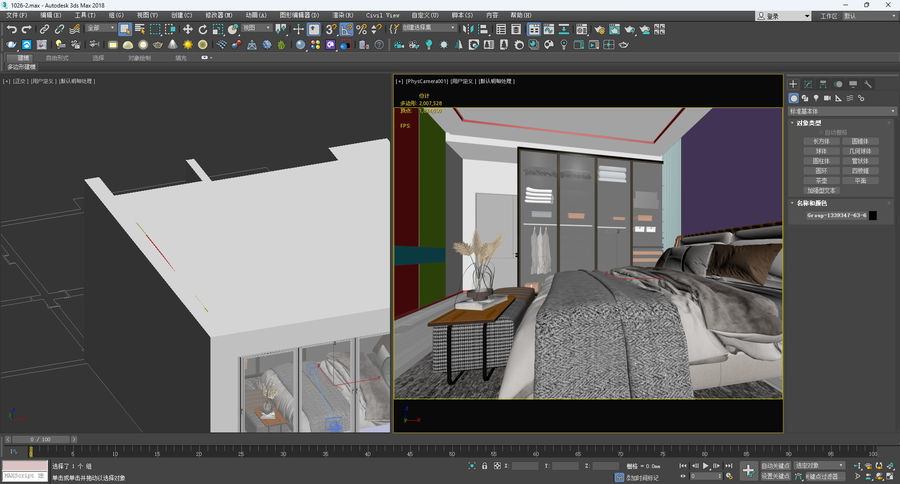Click the Render Production teapot icon
This screenshot has height=484, width=900.
pyautogui.click(x=630, y=29)
